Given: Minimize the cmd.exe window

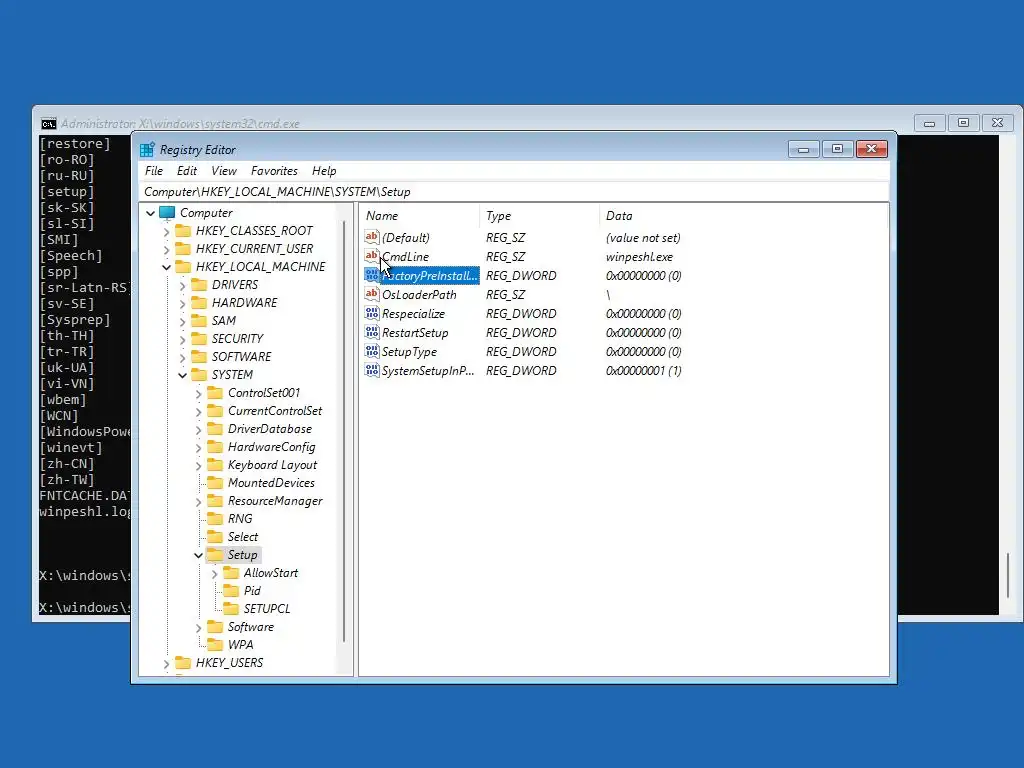Looking at the screenshot, I should click(x=929, y=123).
